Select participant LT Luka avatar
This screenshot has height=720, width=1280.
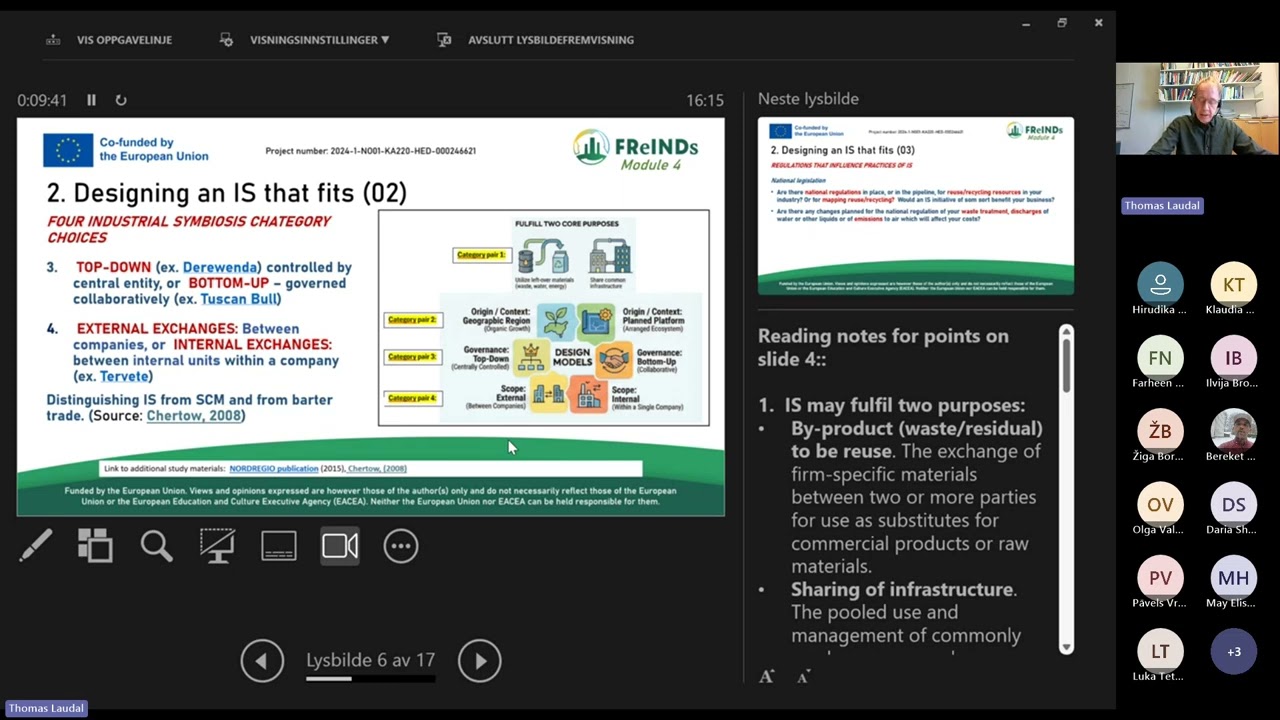click(x=1160, y=651)
